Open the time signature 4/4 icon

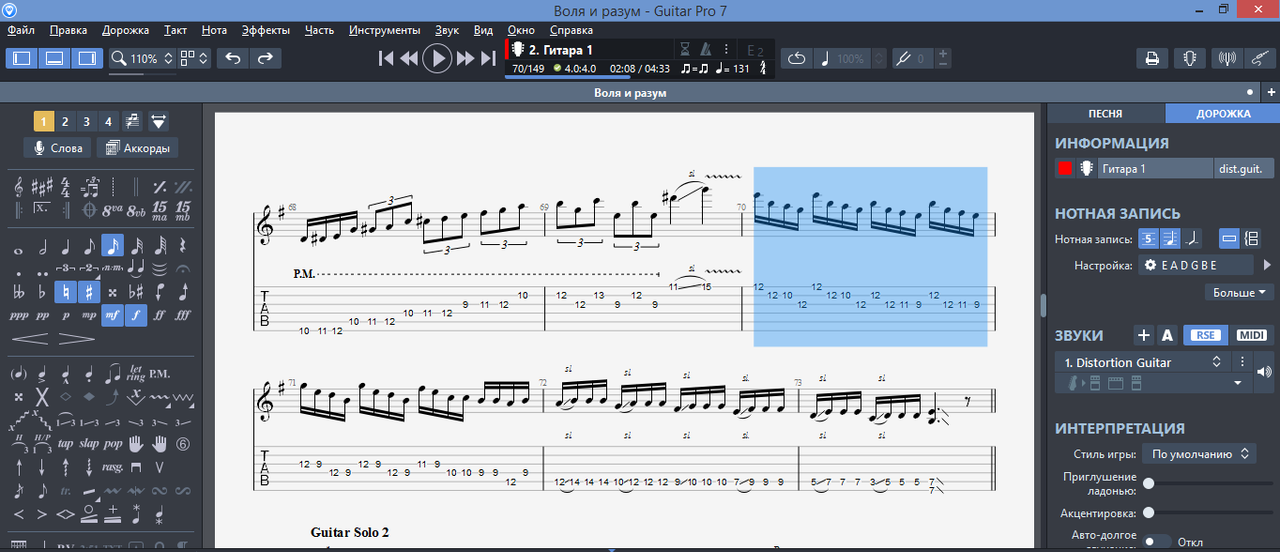[66, 186]
